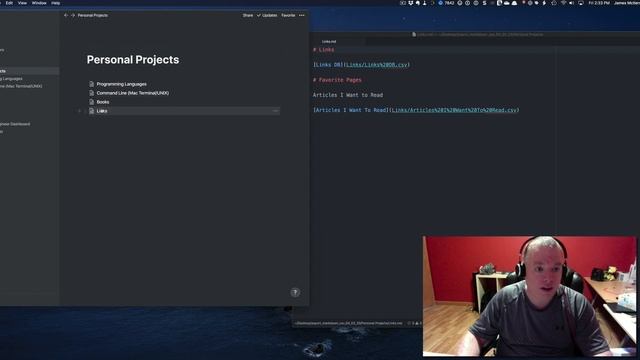Screen dimensions: 640x360
Task: Follow the Articles I Want To Read csv link
Action: [x=454, y=110]
